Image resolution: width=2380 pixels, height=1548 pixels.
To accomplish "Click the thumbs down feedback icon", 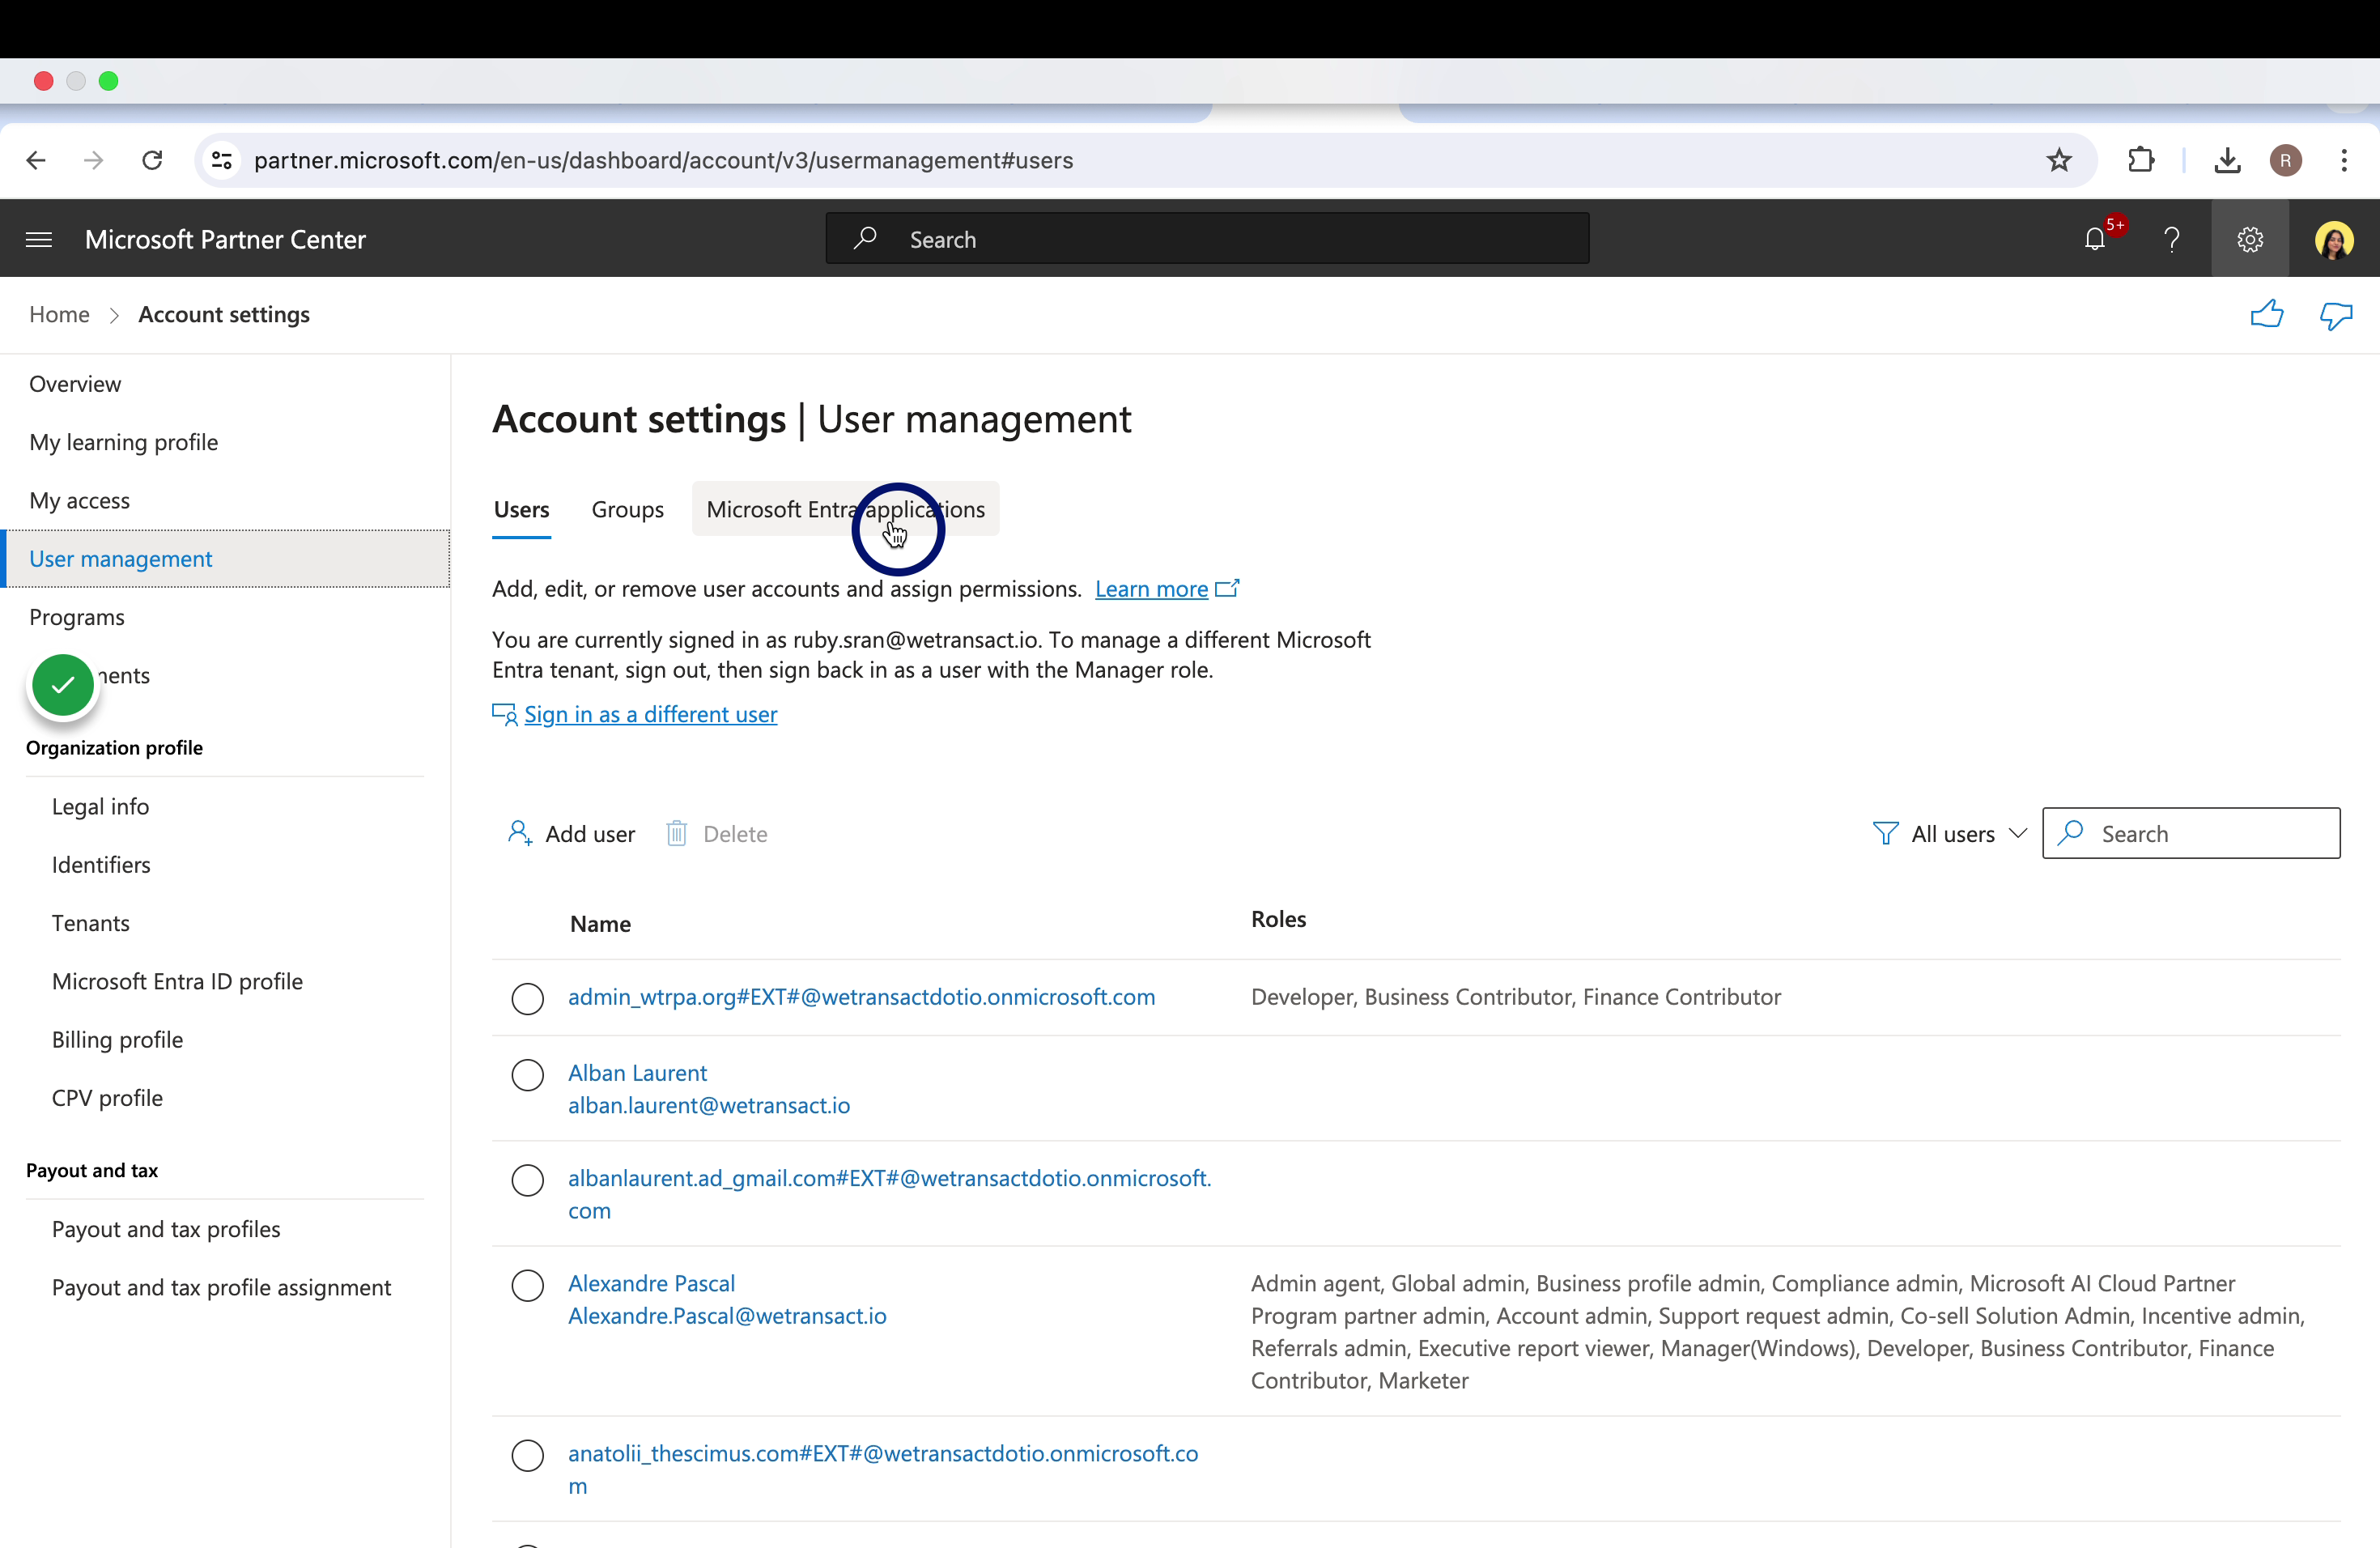I will point(2336,314).
